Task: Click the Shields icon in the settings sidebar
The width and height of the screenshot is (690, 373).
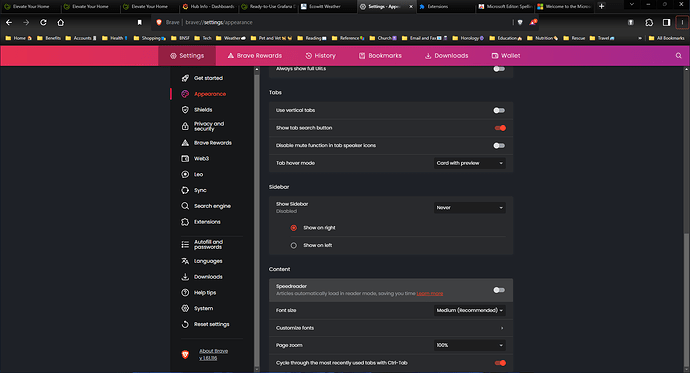Action: (185, 110)
